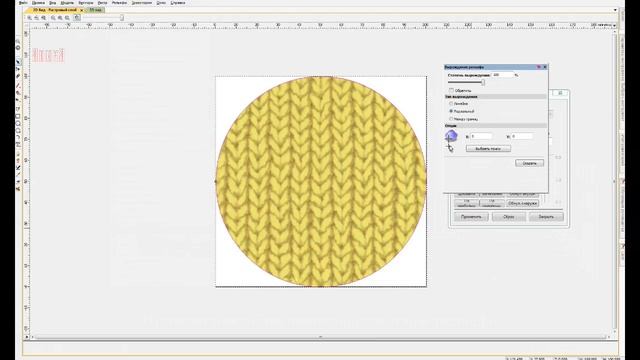Click the background dialog's top-right icon

tap(560, 93)
